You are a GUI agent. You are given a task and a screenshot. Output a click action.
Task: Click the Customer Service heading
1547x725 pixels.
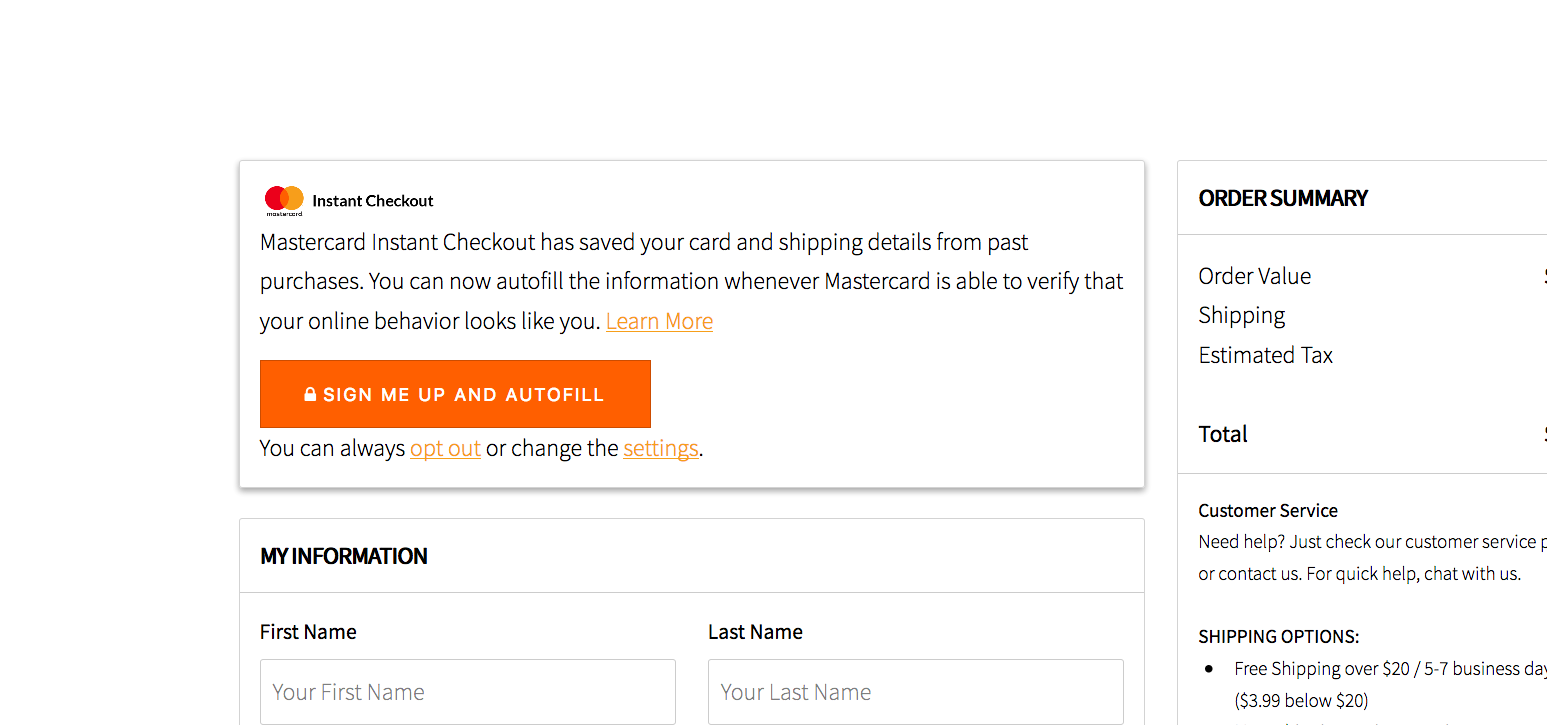(1268, 510)
